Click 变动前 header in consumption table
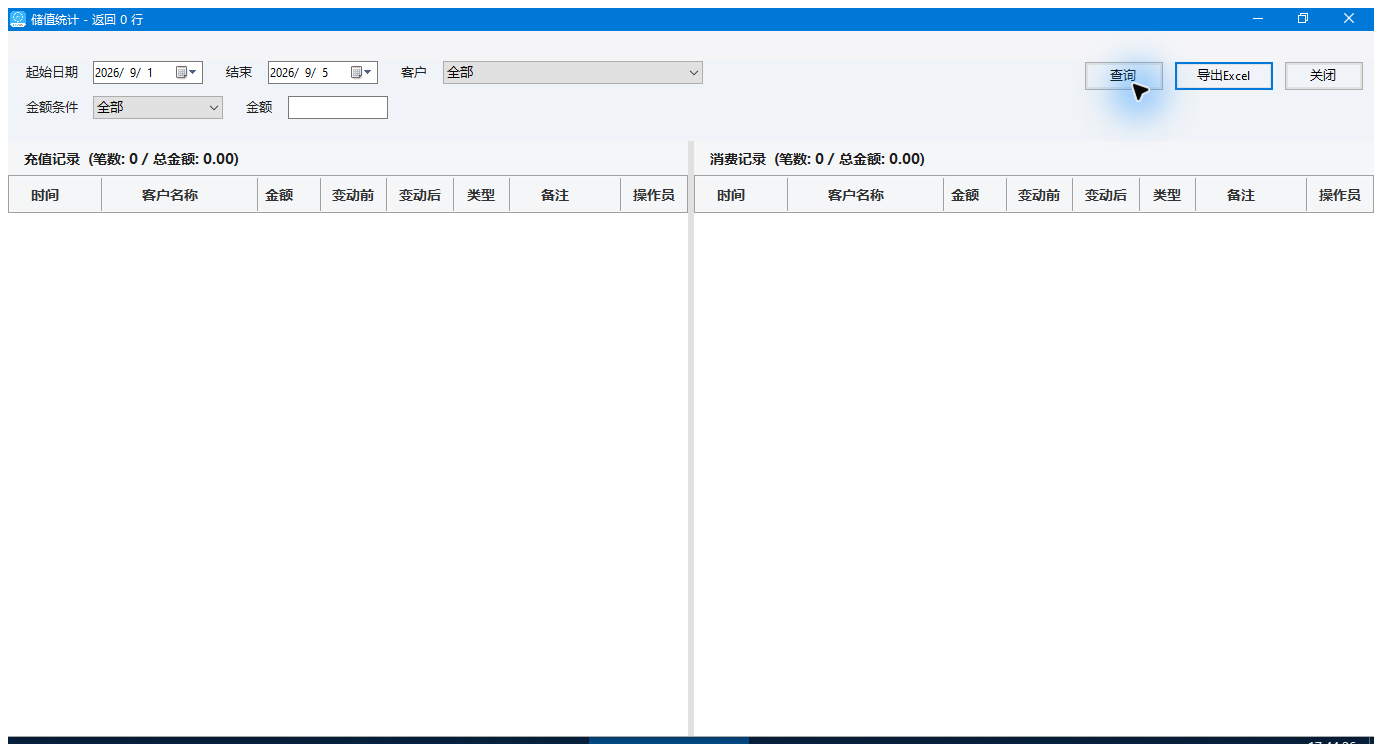The width and height of the screenshot is (1382, 744). pyautogui.click(x=1039, y=195)
